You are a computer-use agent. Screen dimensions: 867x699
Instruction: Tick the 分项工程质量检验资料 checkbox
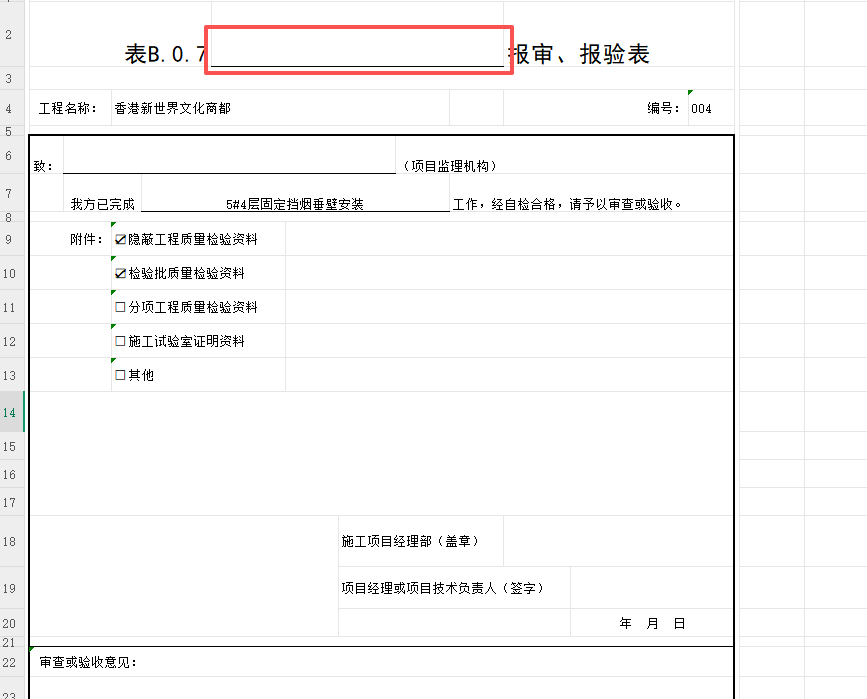pyautogui.click(x=121, y=308)
